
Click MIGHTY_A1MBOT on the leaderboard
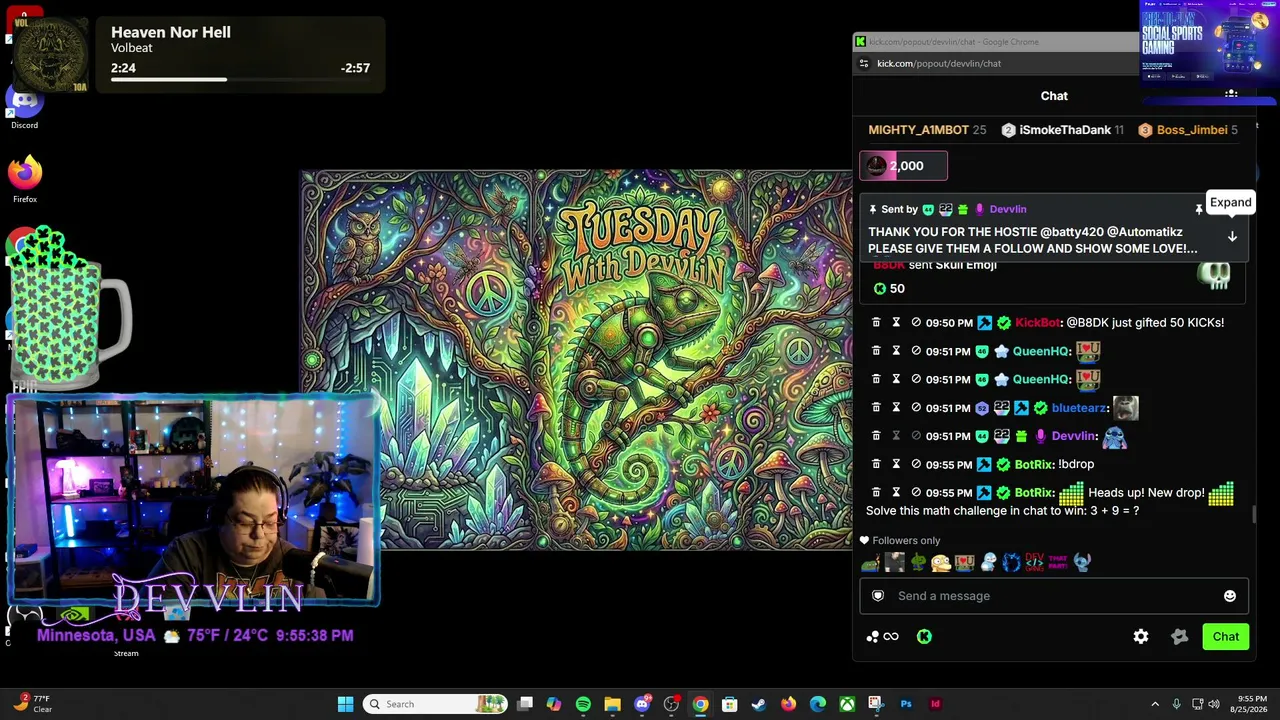point(918,130)
